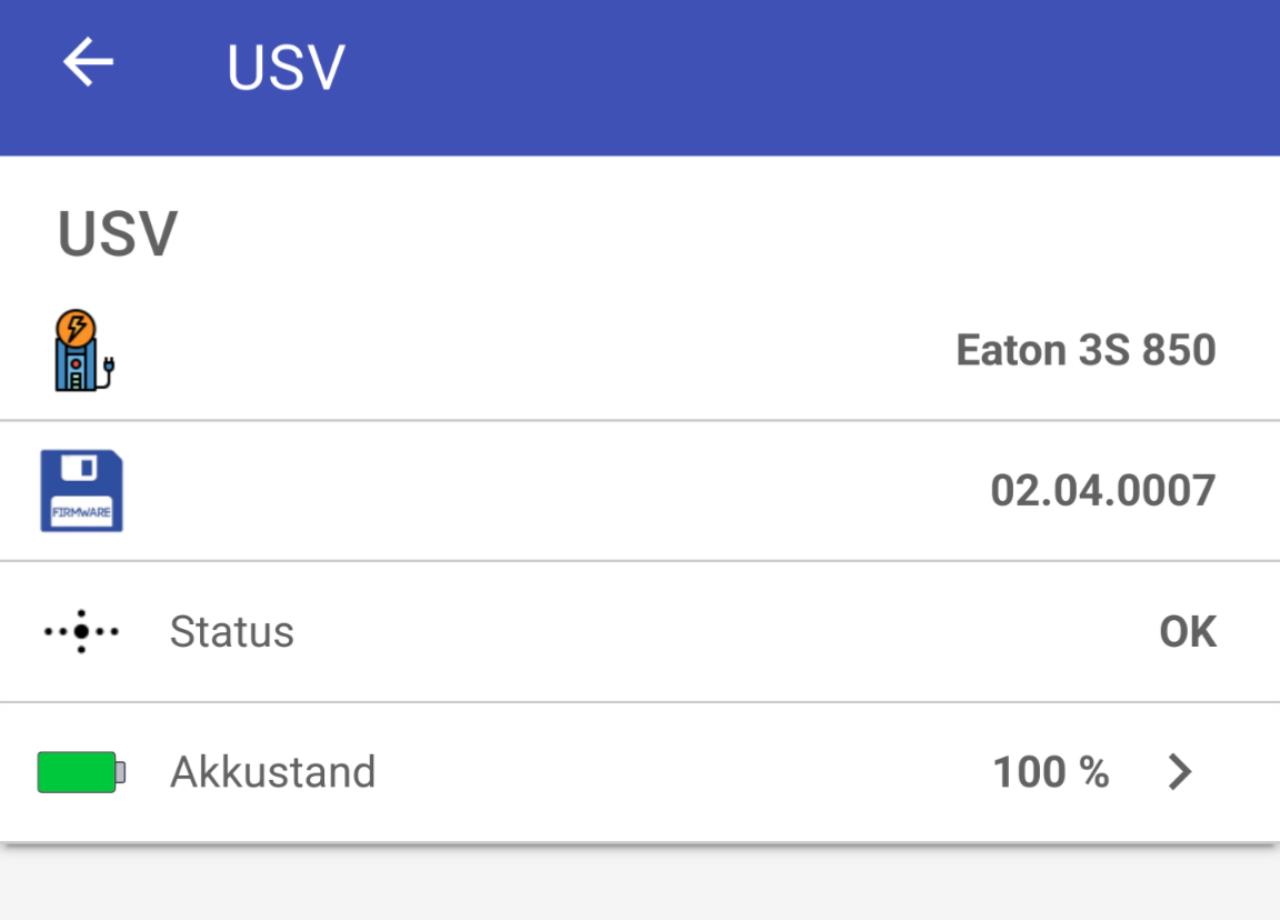Click the Status label
This screenshot has height=920, width=1280.
pos(231,632)
